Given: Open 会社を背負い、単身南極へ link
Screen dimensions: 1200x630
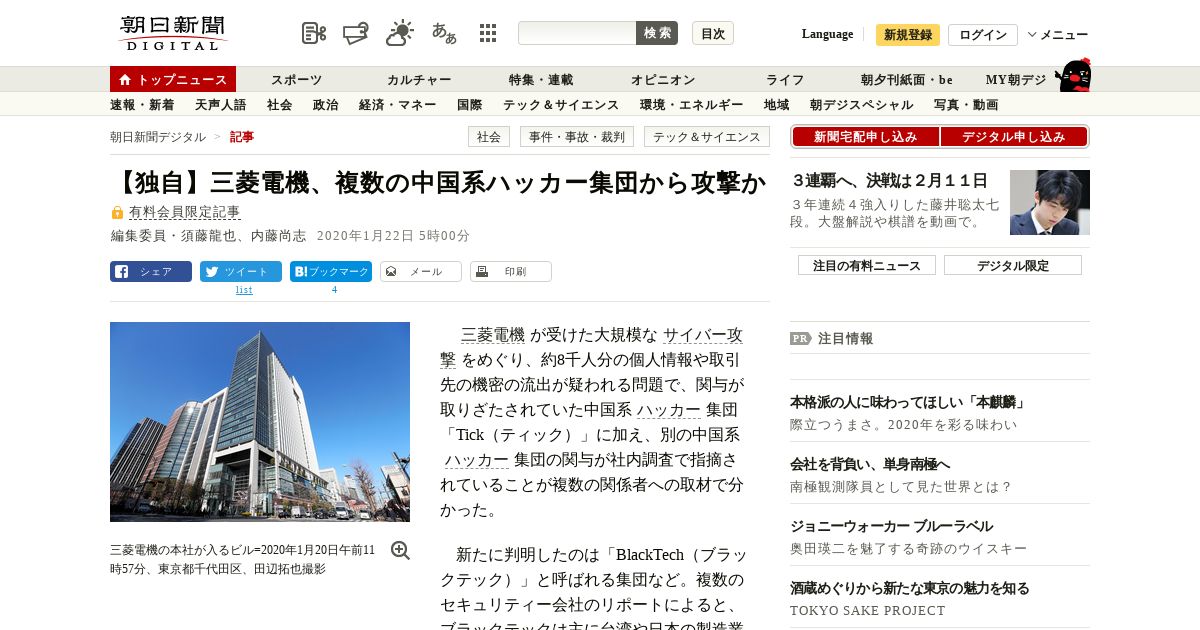Looking at the screenshot, I should (x=870, y=464).
